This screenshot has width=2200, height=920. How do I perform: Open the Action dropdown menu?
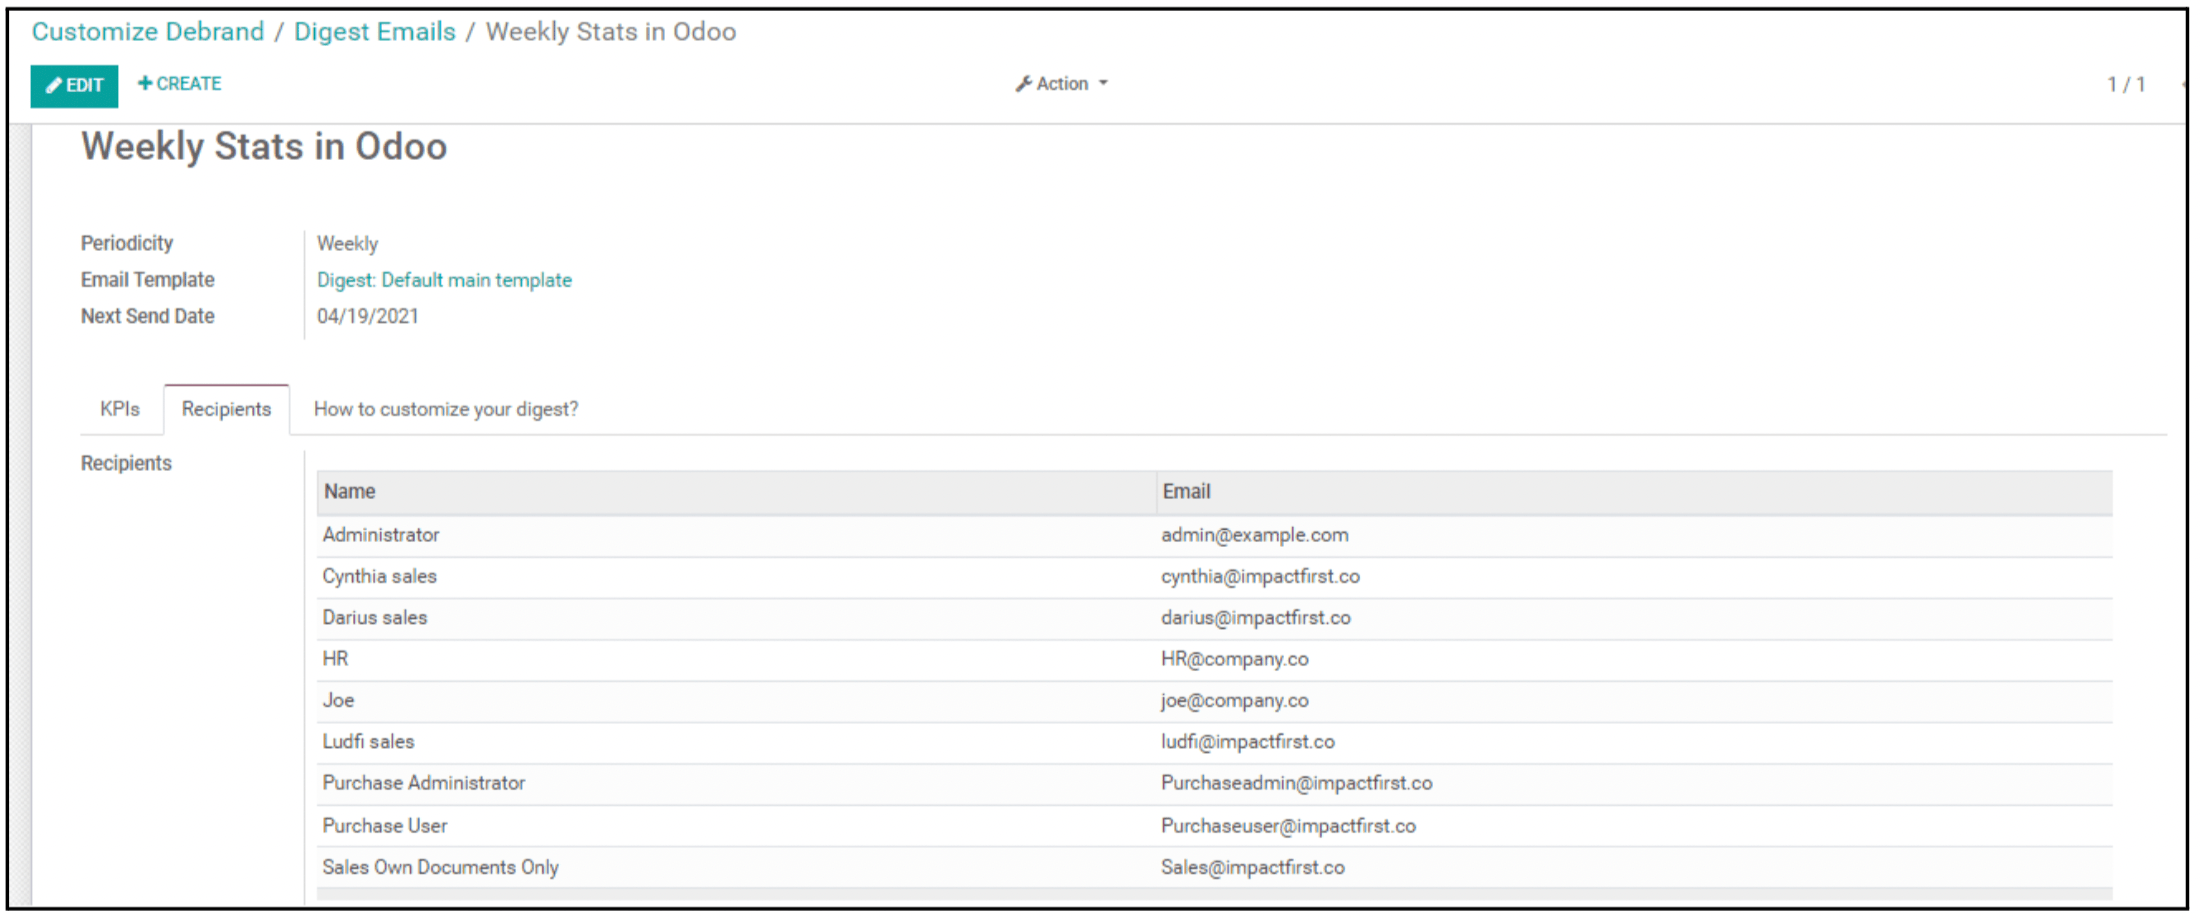(x=1062, y=84)
